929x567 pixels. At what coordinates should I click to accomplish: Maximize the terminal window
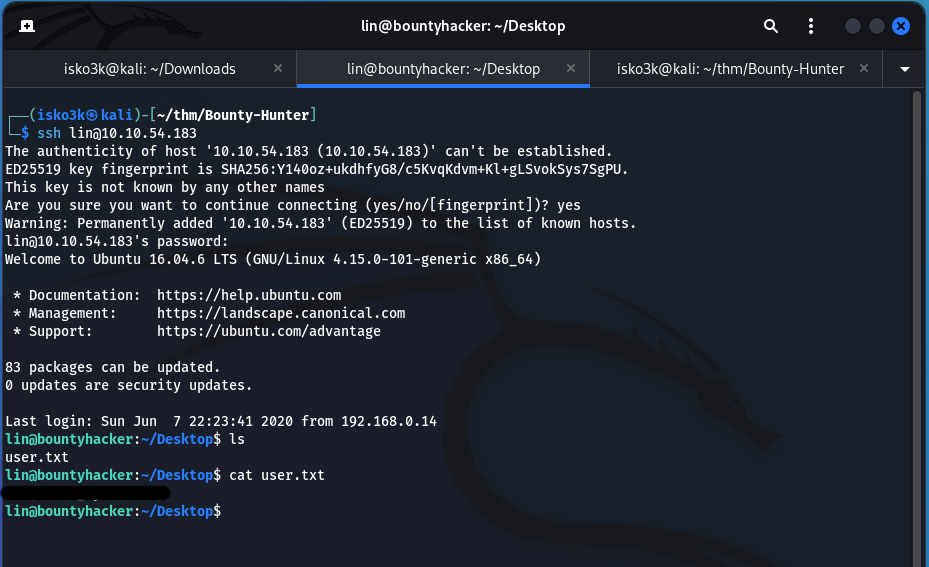(877, 26)
